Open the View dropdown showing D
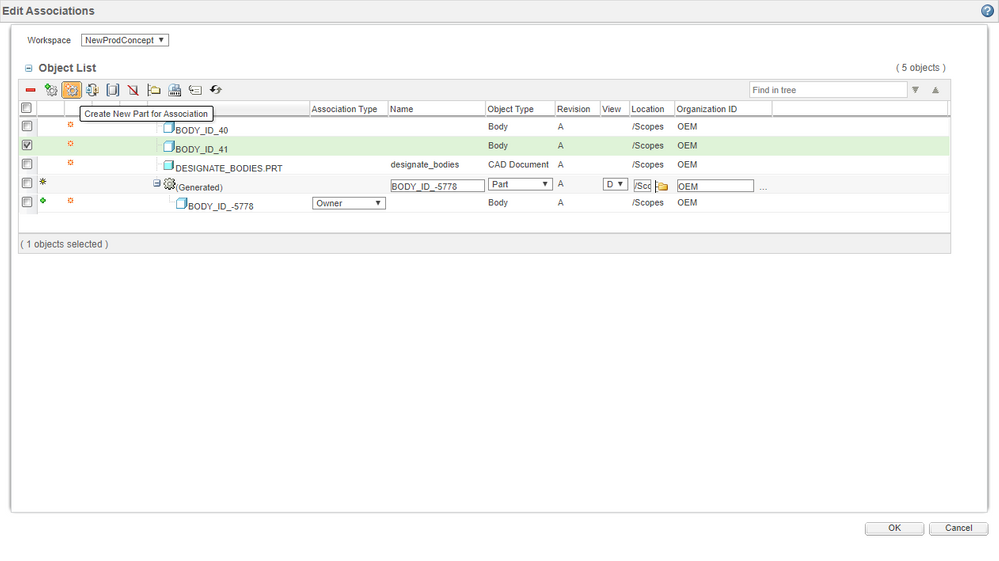The image size is (999, 561). pos(615,184)
